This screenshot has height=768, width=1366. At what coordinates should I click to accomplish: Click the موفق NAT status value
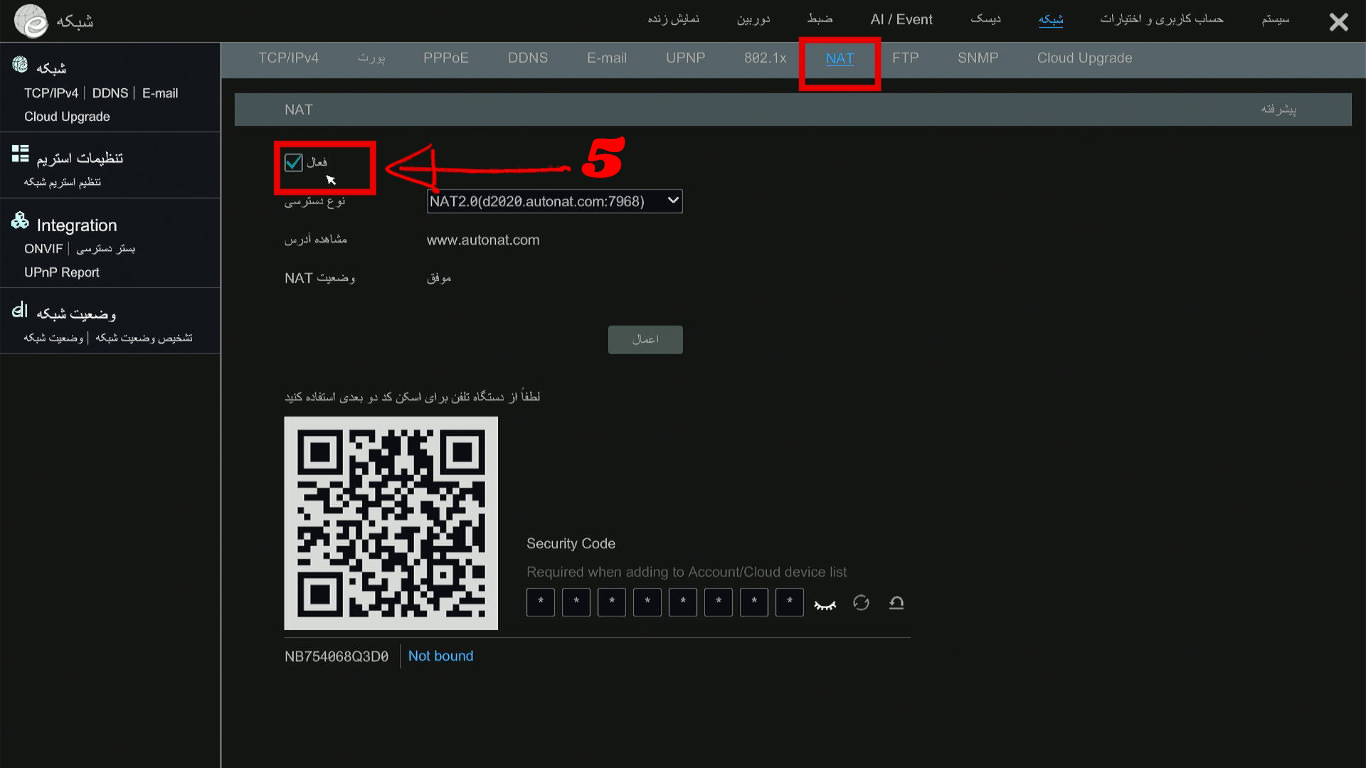coord(439,278)
